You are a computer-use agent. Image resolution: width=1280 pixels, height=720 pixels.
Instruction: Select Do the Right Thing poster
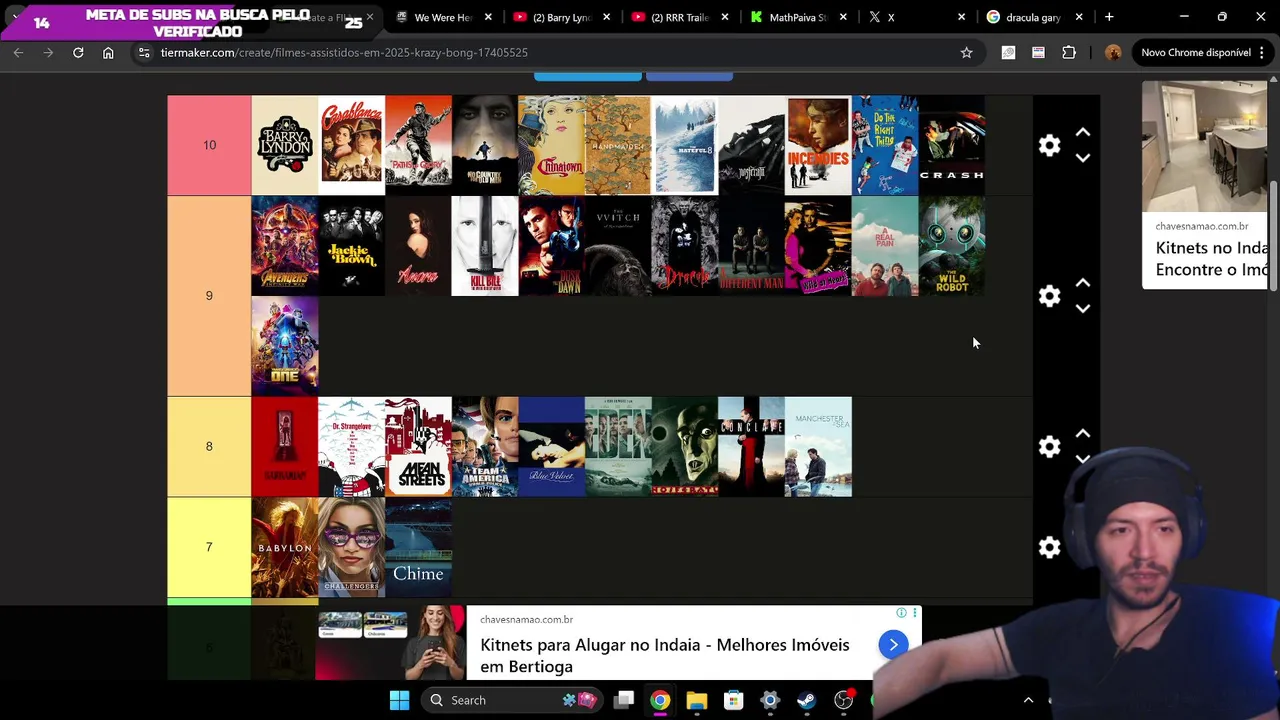pyautogui.click(x=885, y=145)
